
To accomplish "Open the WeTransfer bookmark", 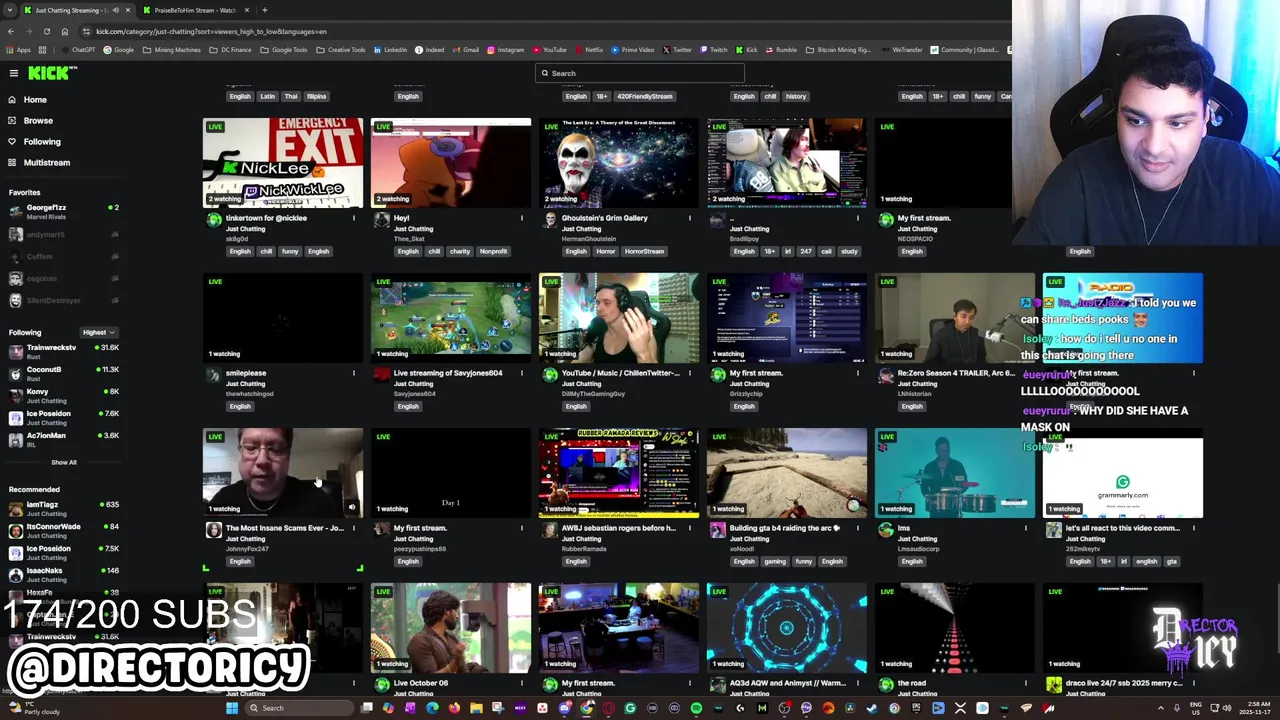I will pyautogui.click(x=902, y=50).
